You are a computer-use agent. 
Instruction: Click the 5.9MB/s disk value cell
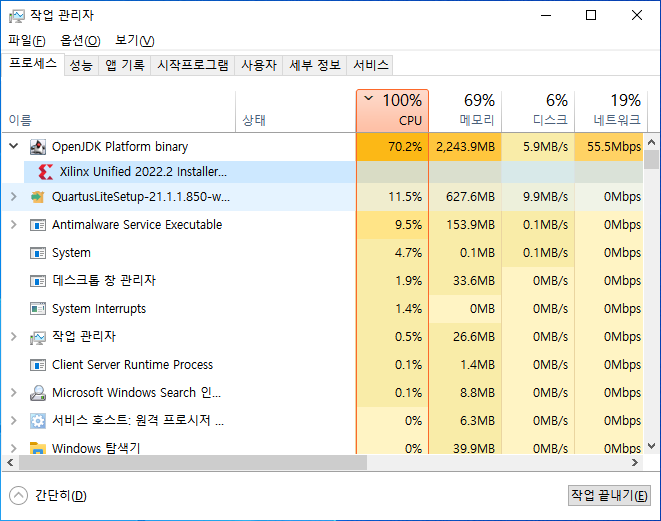538,147
